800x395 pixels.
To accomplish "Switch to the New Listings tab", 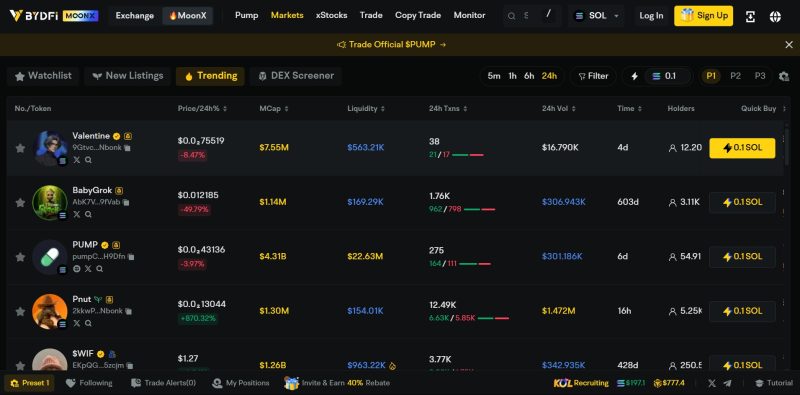I will [x=128, y=76].
